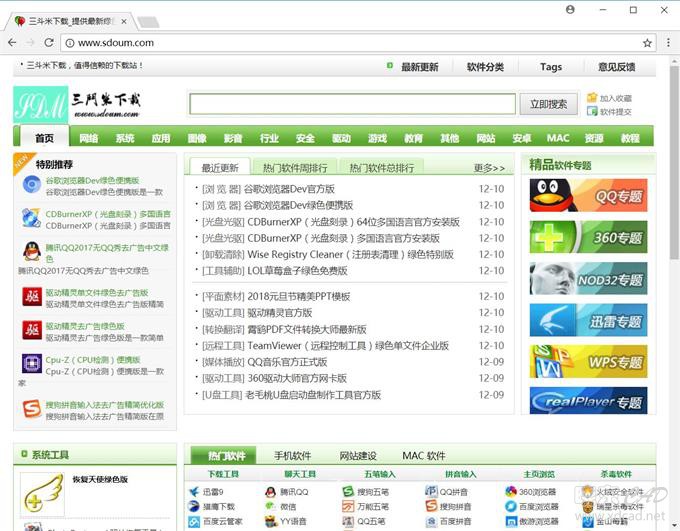This screenshot has width=680, height=531.
Task: Open the Tags top link
Action: click(x=551, y=67)
